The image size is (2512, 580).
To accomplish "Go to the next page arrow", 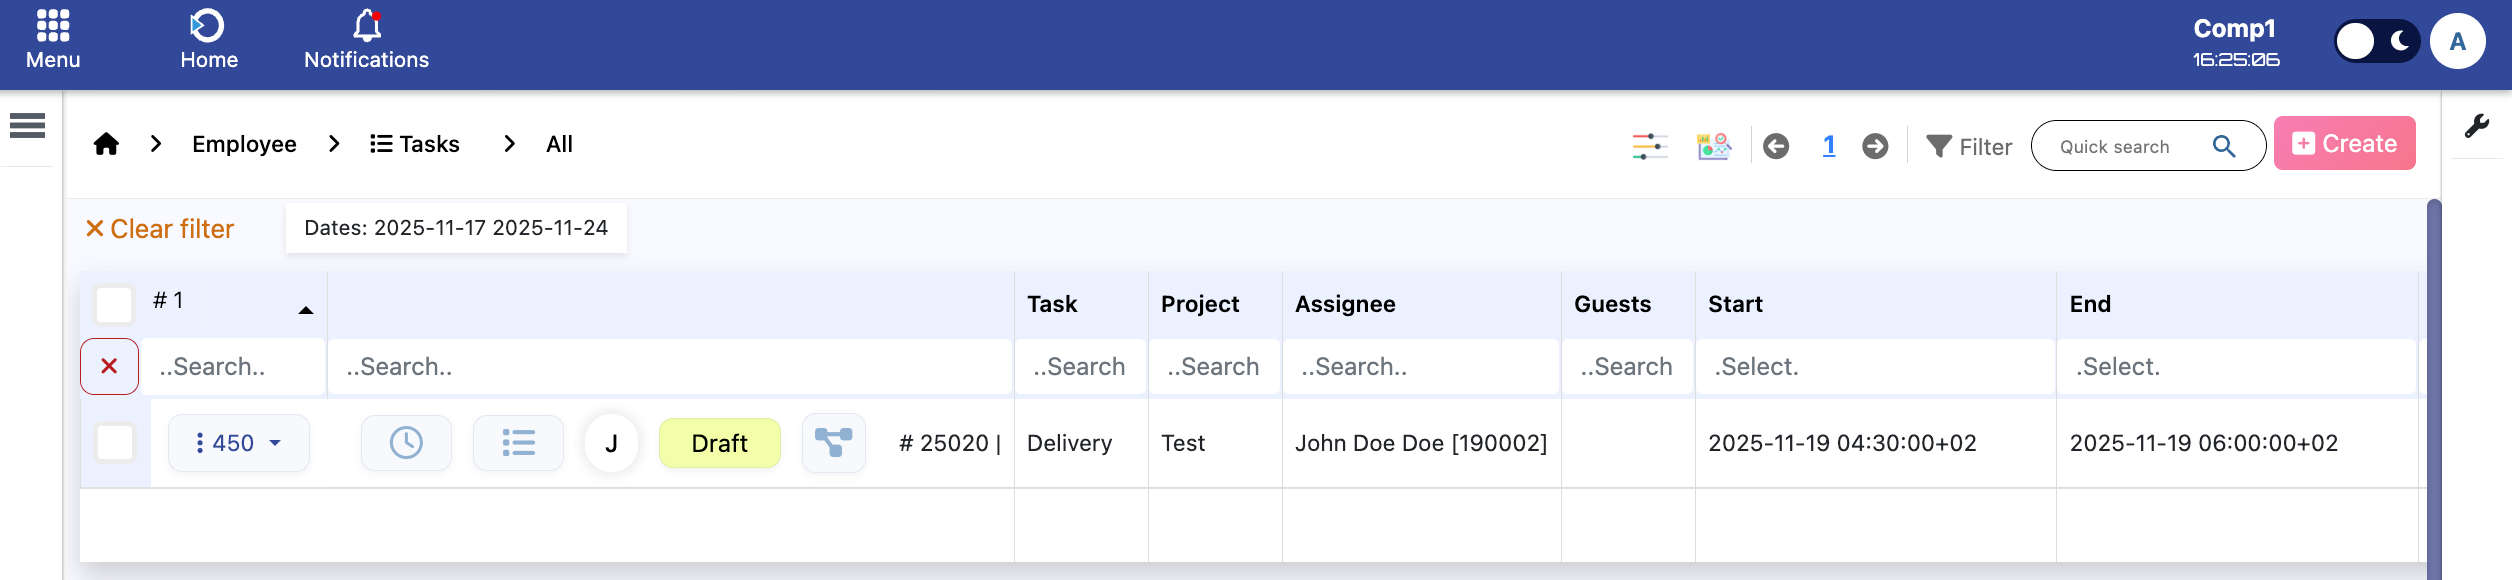I will coord(1875,146).
